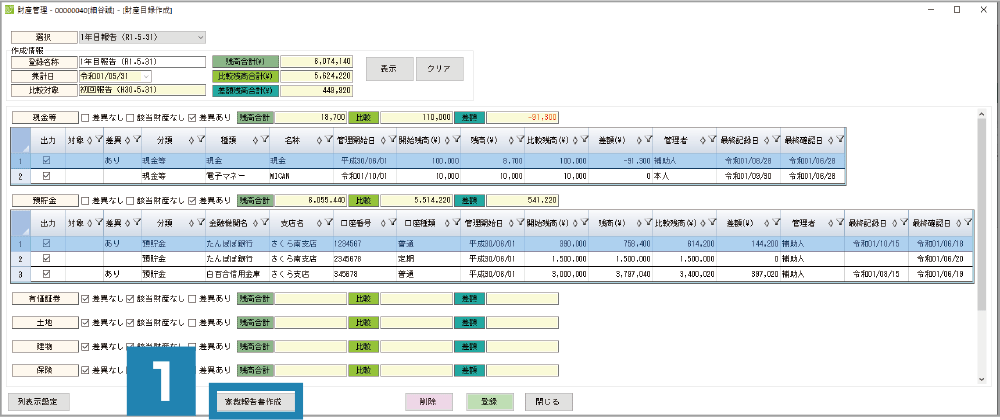
Task: Check 差異なし for the 現金等 section
Action: click(85, 118)
